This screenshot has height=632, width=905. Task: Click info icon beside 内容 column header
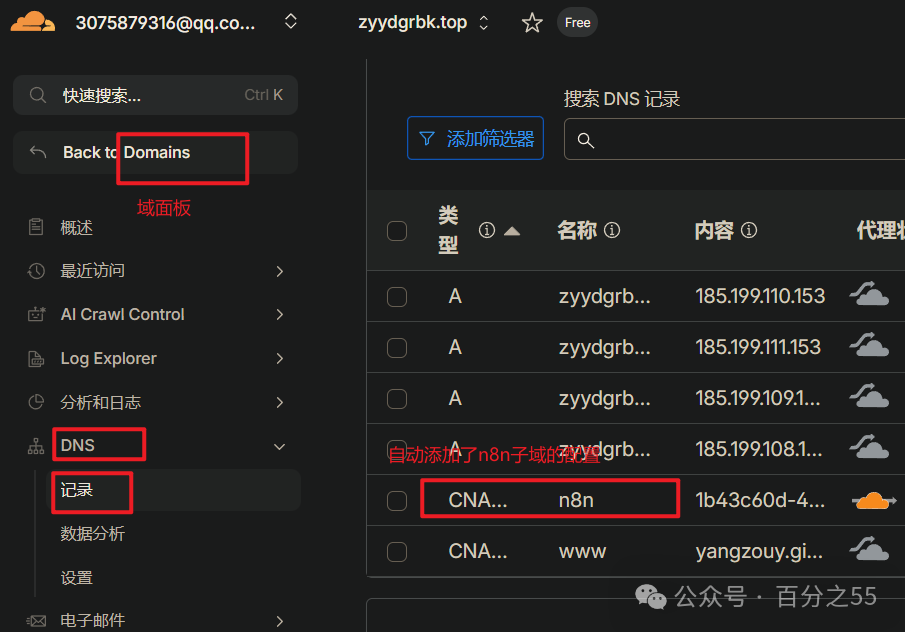pos(748,231)
